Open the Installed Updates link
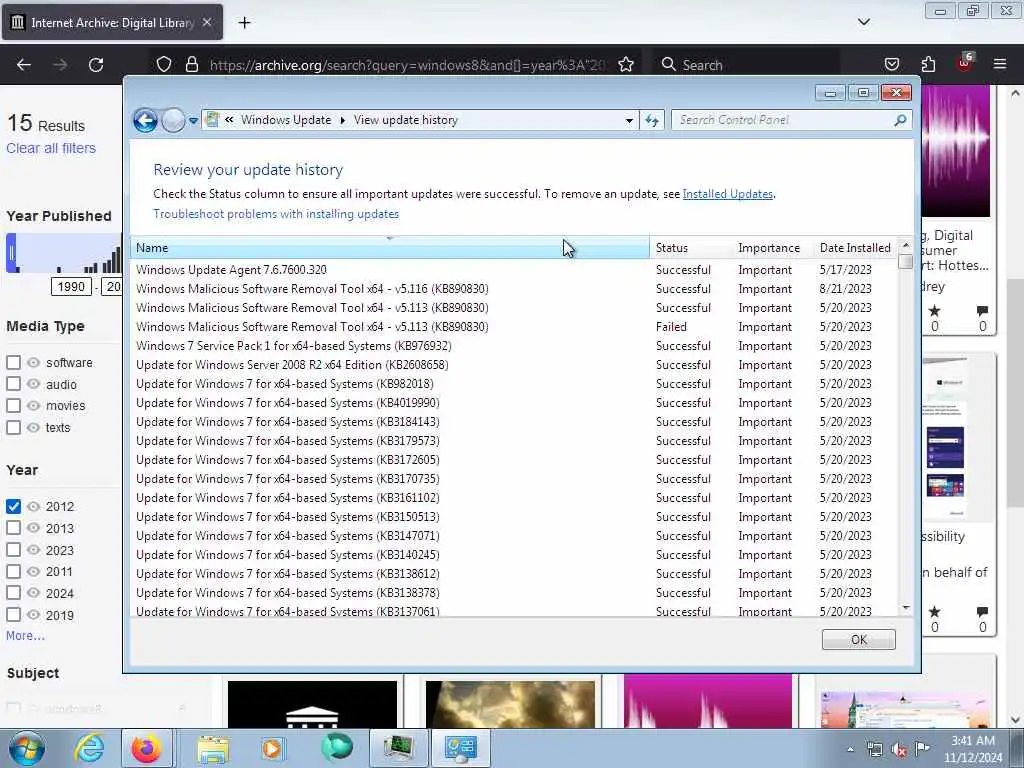The image size is (1024, 768). click(728, 194)
